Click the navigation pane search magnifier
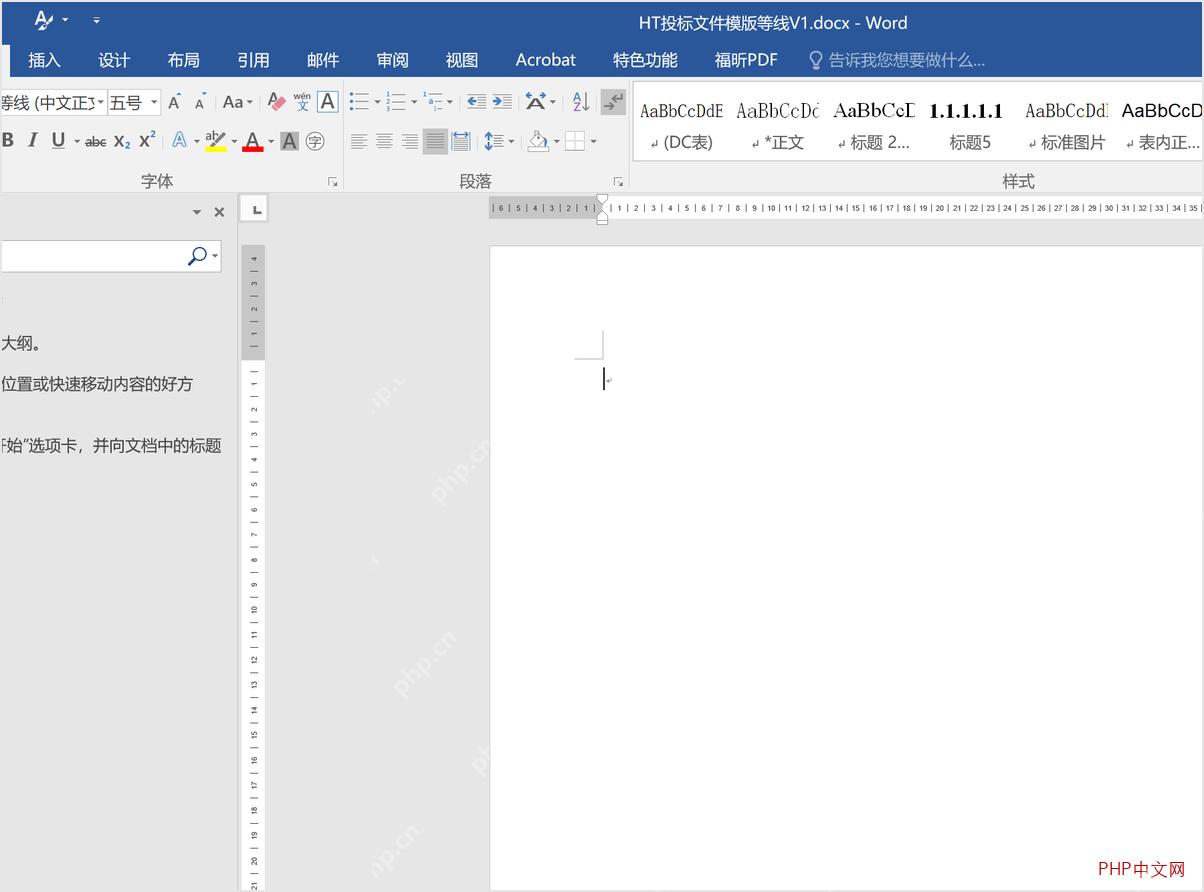This screenshot has height=892, width=1204. click(197, 256)
